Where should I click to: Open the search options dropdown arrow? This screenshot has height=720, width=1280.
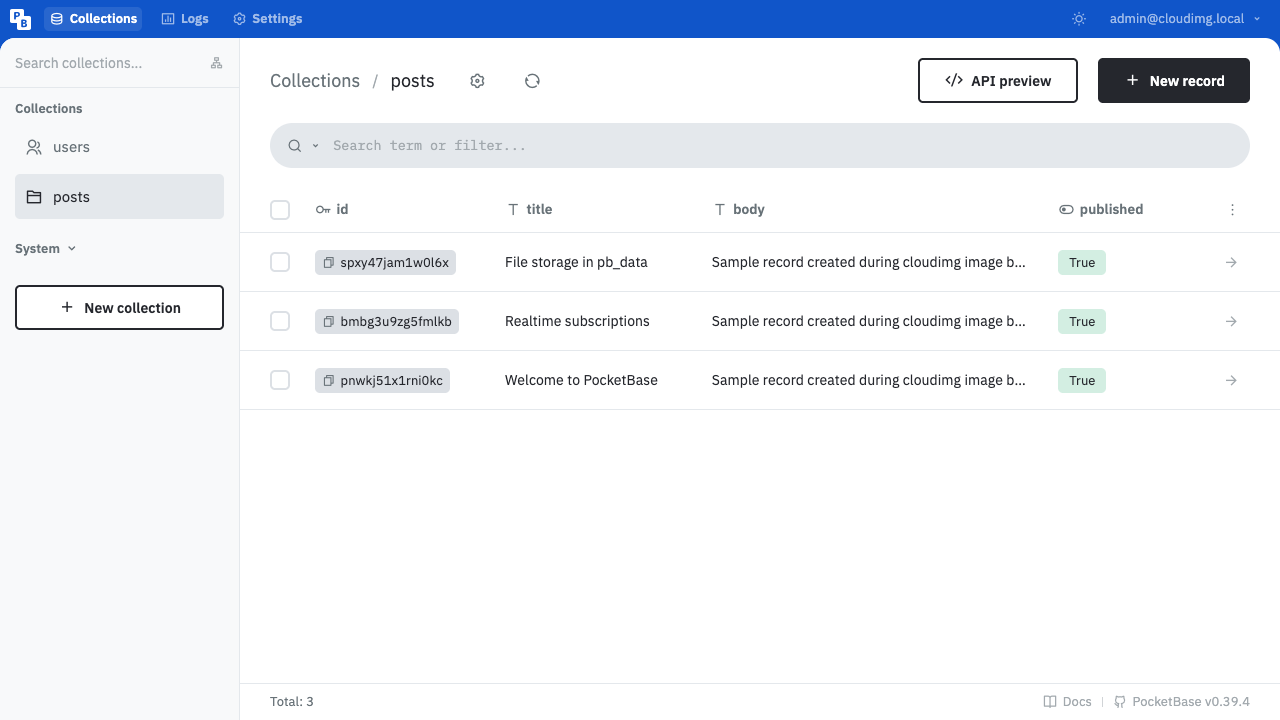tap(315, 146)
